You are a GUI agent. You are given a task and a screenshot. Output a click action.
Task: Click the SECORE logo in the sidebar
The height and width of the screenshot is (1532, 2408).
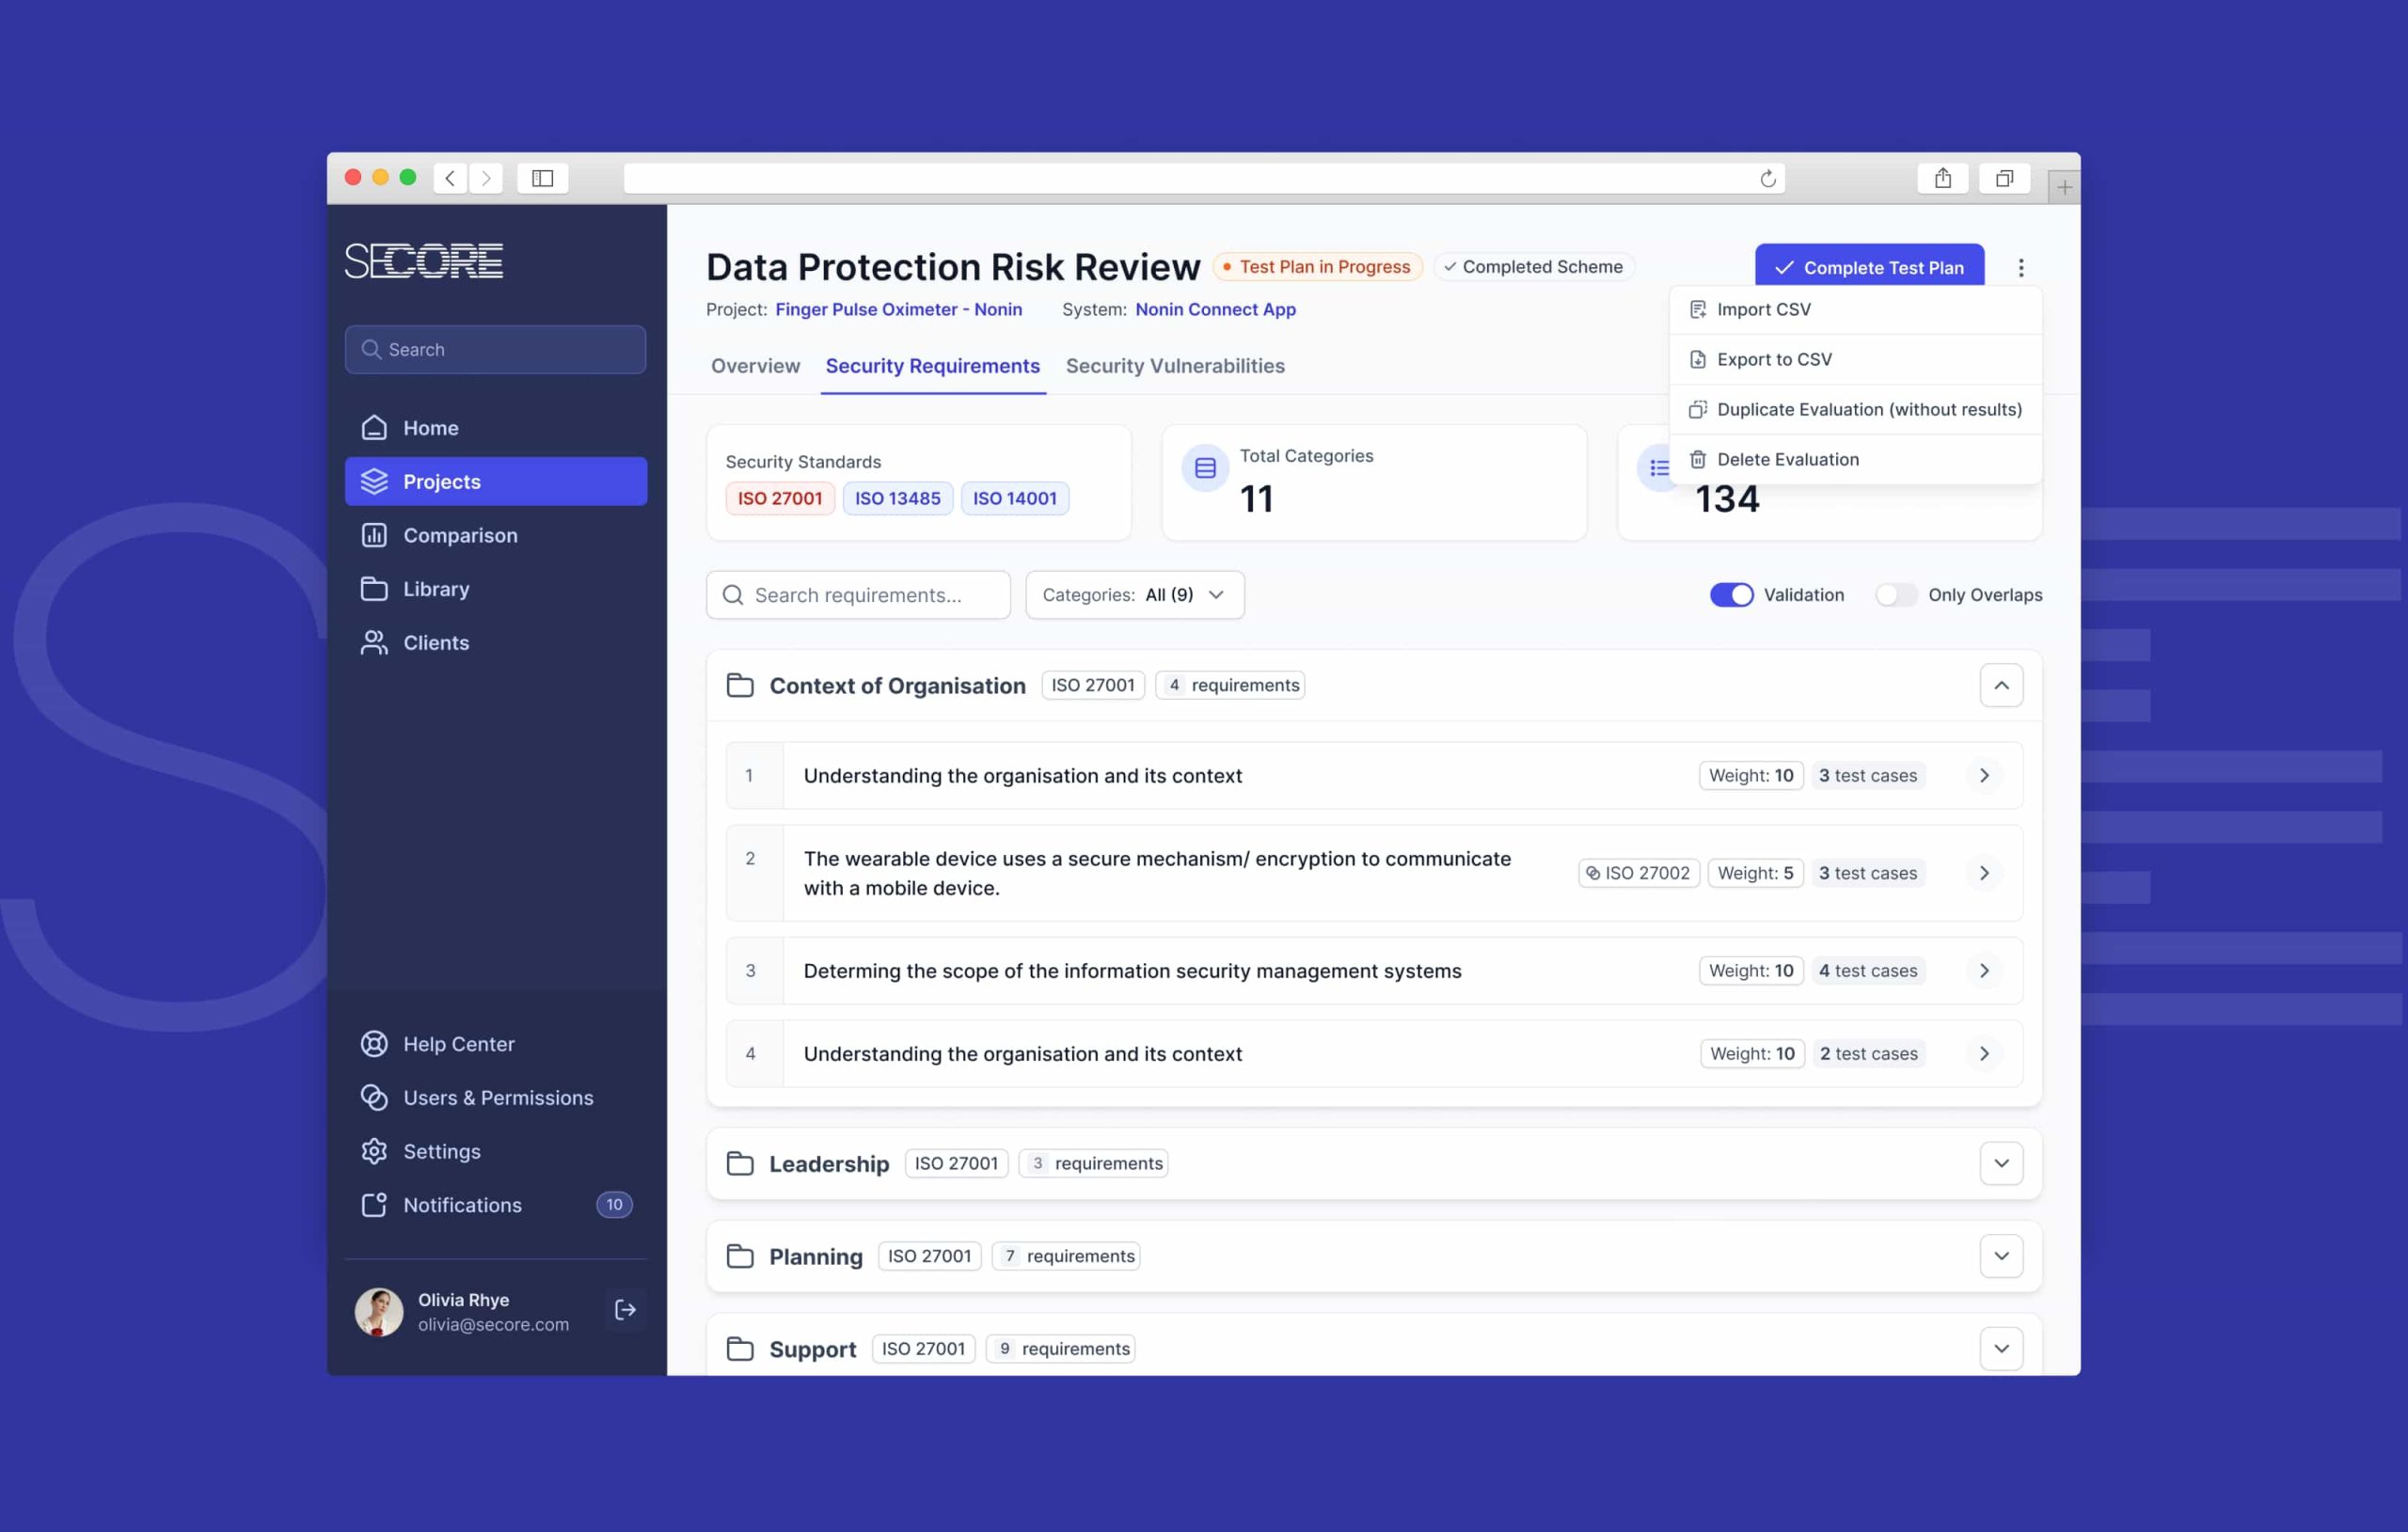(424, 261)
